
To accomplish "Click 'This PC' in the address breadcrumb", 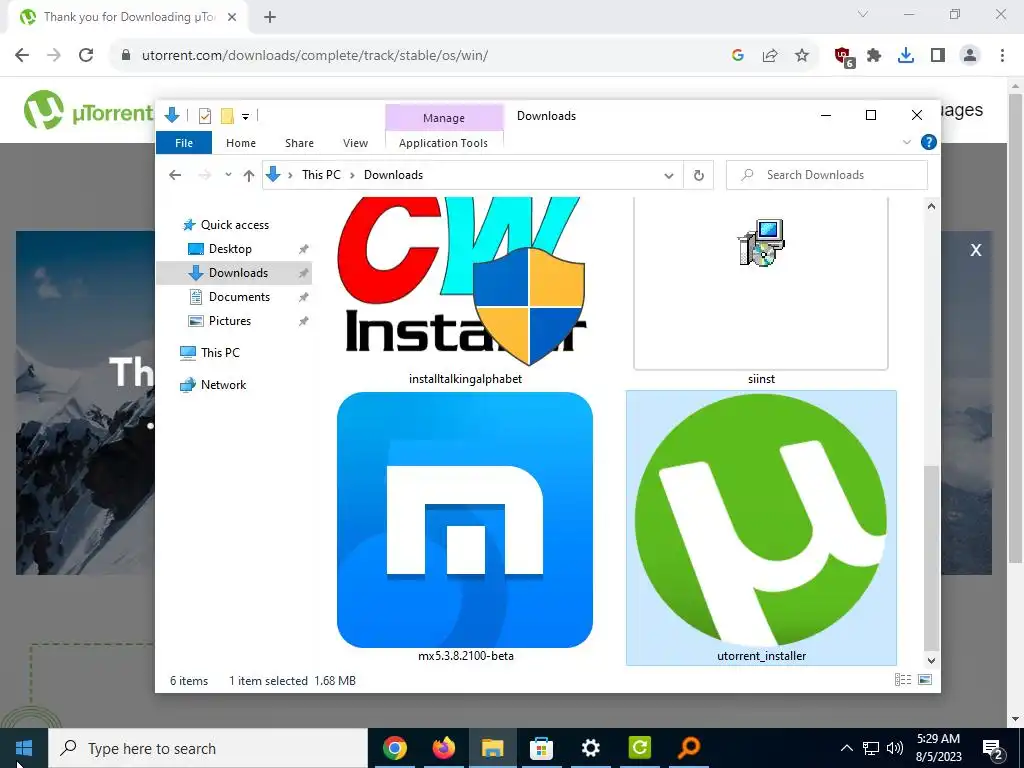I will (x=321, y=175).
